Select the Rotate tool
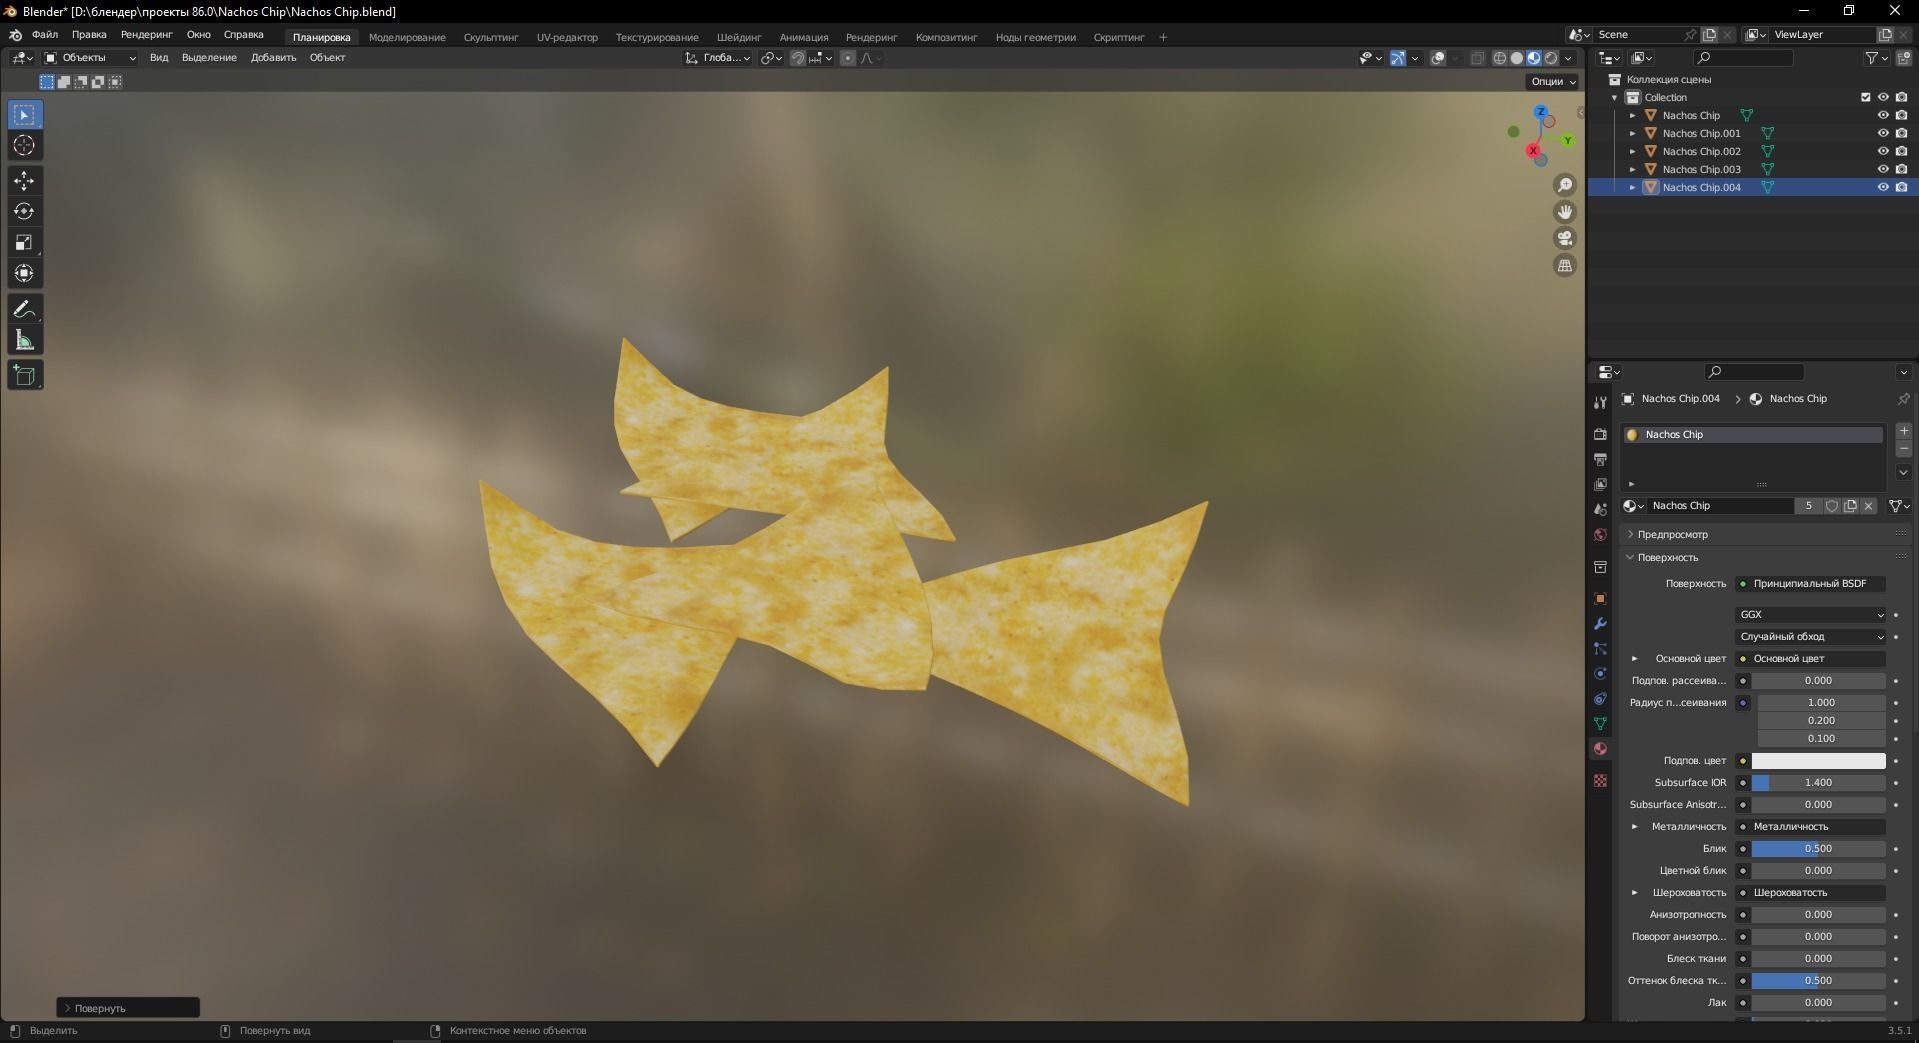The width and height of the screenshot is (1919, 1043). click(24, 212)
